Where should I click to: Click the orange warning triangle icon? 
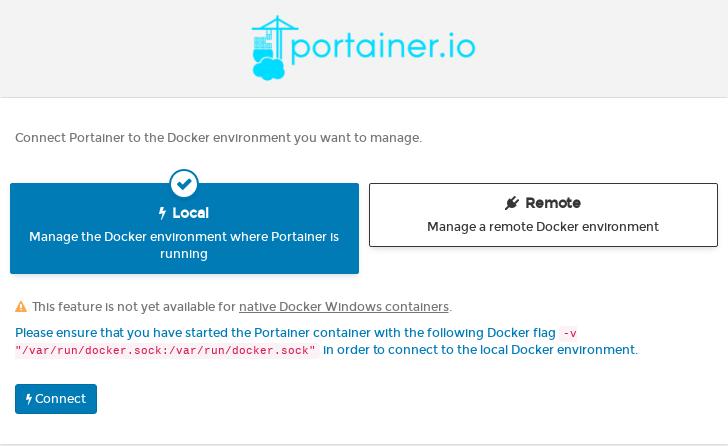(21, 307)
